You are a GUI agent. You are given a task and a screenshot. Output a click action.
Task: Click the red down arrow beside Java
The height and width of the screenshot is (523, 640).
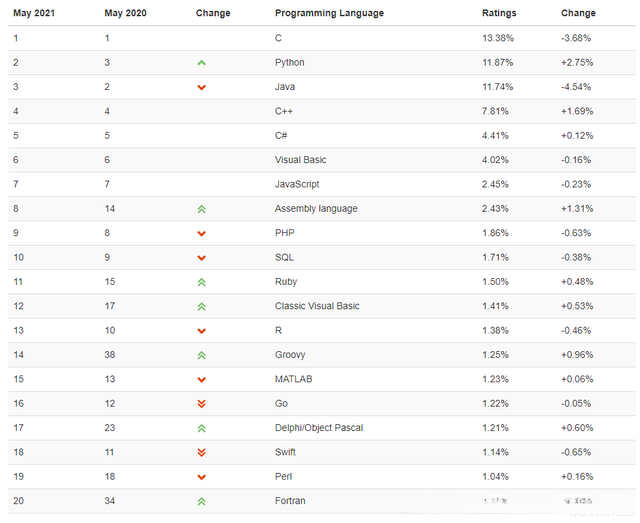point(202,88)
